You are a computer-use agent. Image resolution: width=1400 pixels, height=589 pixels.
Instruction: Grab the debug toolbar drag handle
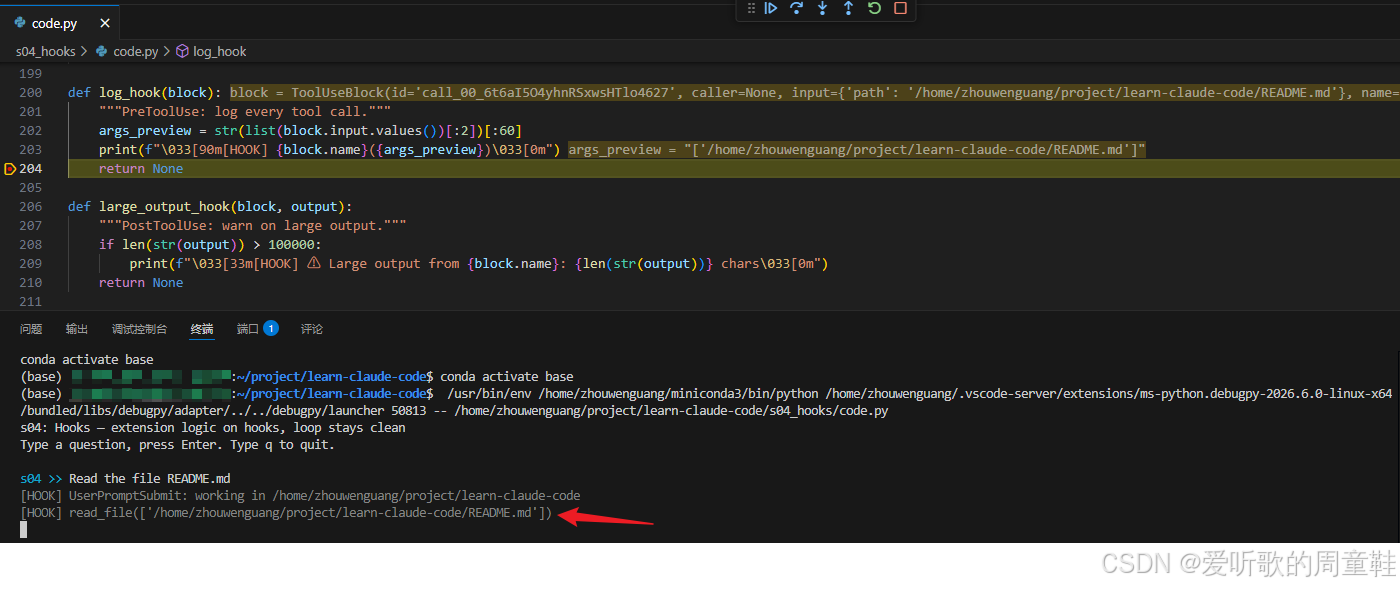[751, 8]
